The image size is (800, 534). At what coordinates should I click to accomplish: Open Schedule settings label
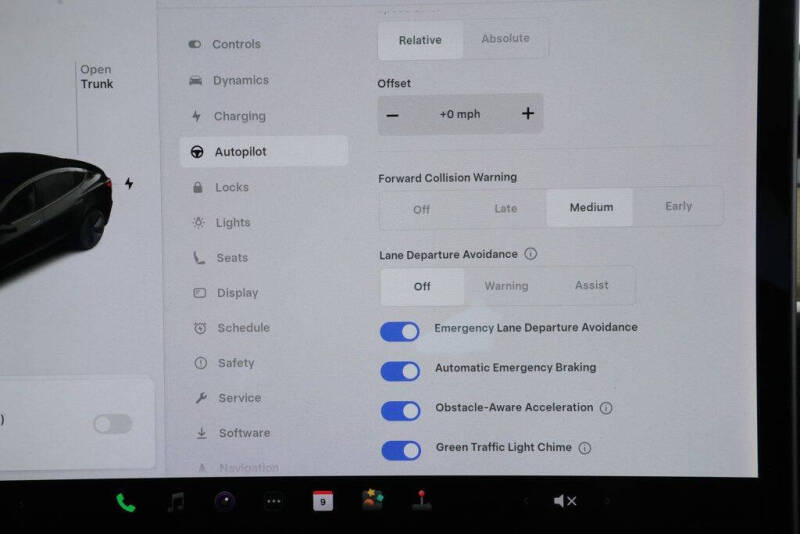[244, 327]
